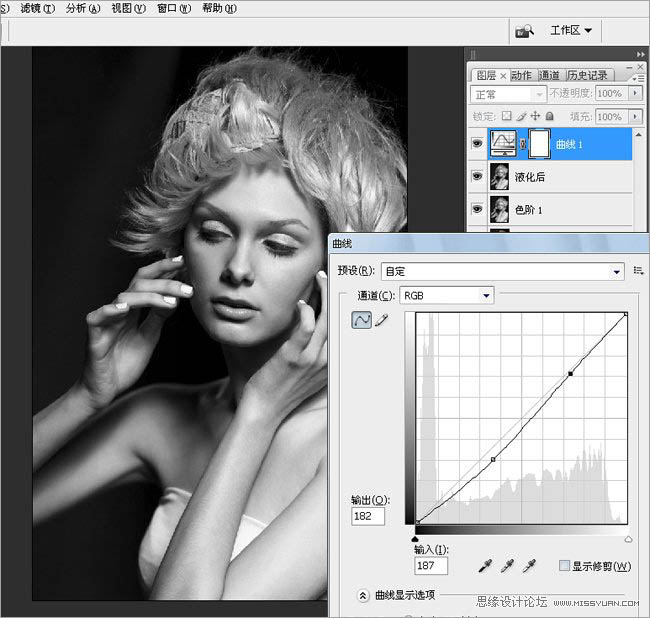Screen dimensions: 650x618
Task: Click the lock transparent pixels icon
Action: pyautogui.click(x=508, y=116)
